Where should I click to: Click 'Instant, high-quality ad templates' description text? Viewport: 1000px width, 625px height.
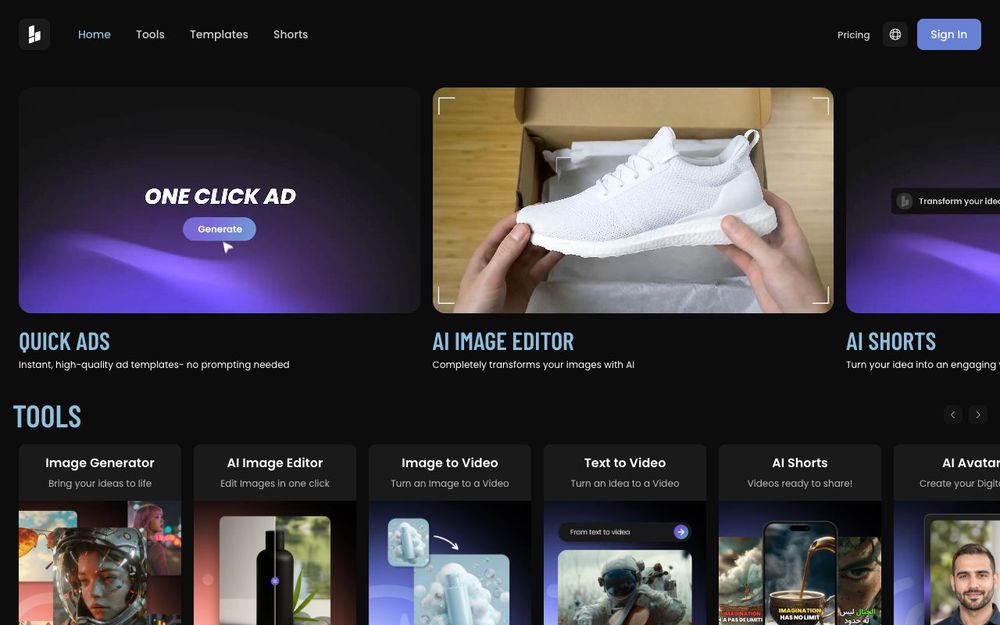pos(154,365)
